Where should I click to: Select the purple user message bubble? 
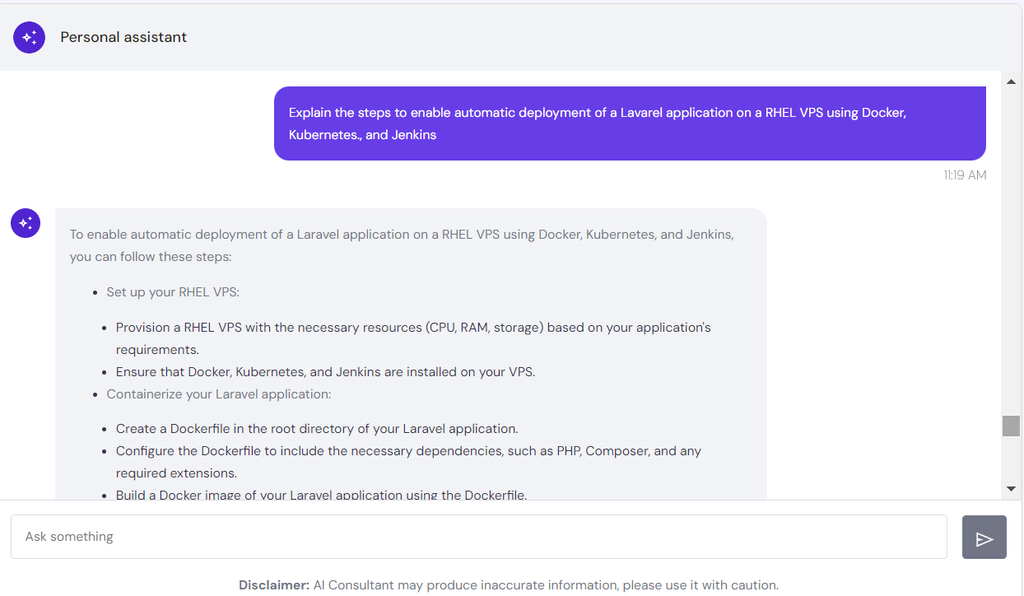pos(630,123)
